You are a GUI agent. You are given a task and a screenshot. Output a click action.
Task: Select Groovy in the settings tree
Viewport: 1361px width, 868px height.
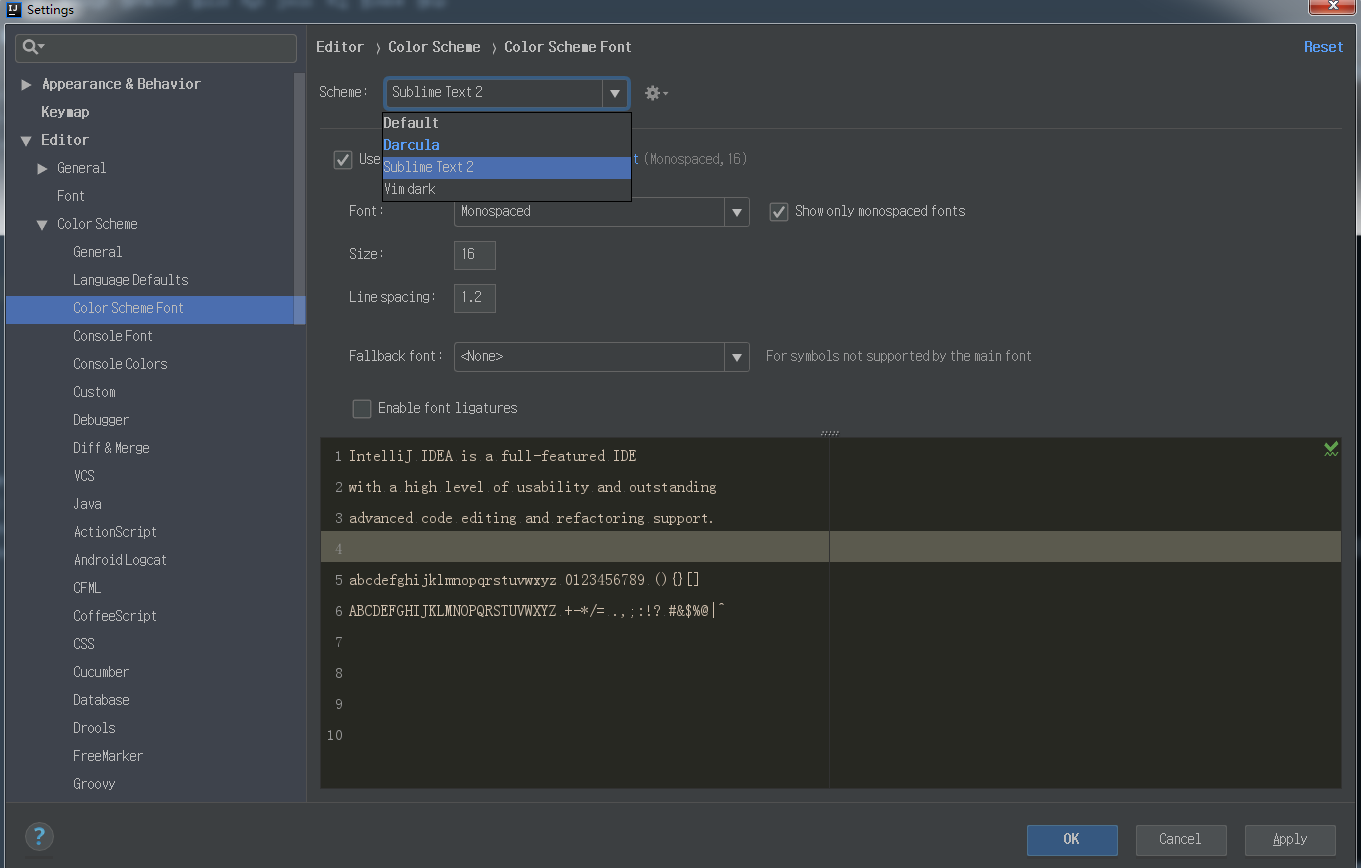(x=94, y=784)
